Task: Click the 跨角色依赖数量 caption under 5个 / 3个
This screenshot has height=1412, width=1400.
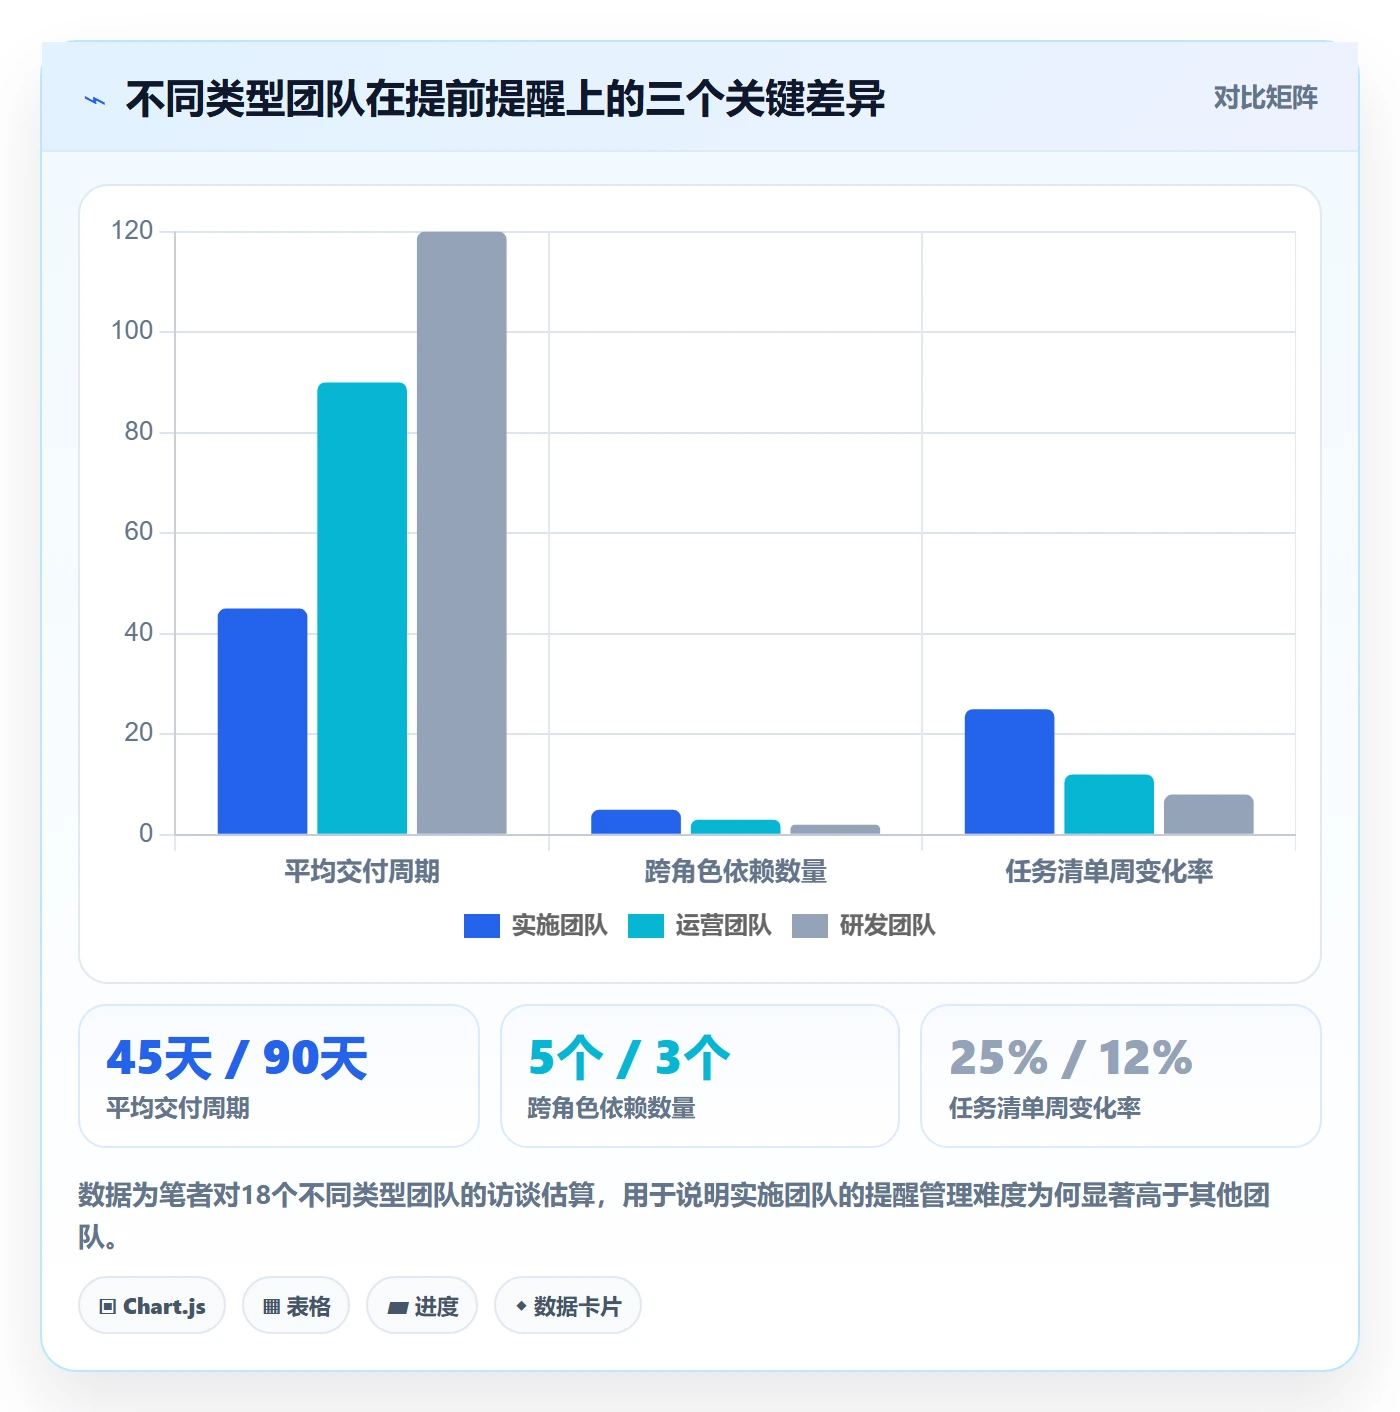Action: point(612,1108)
